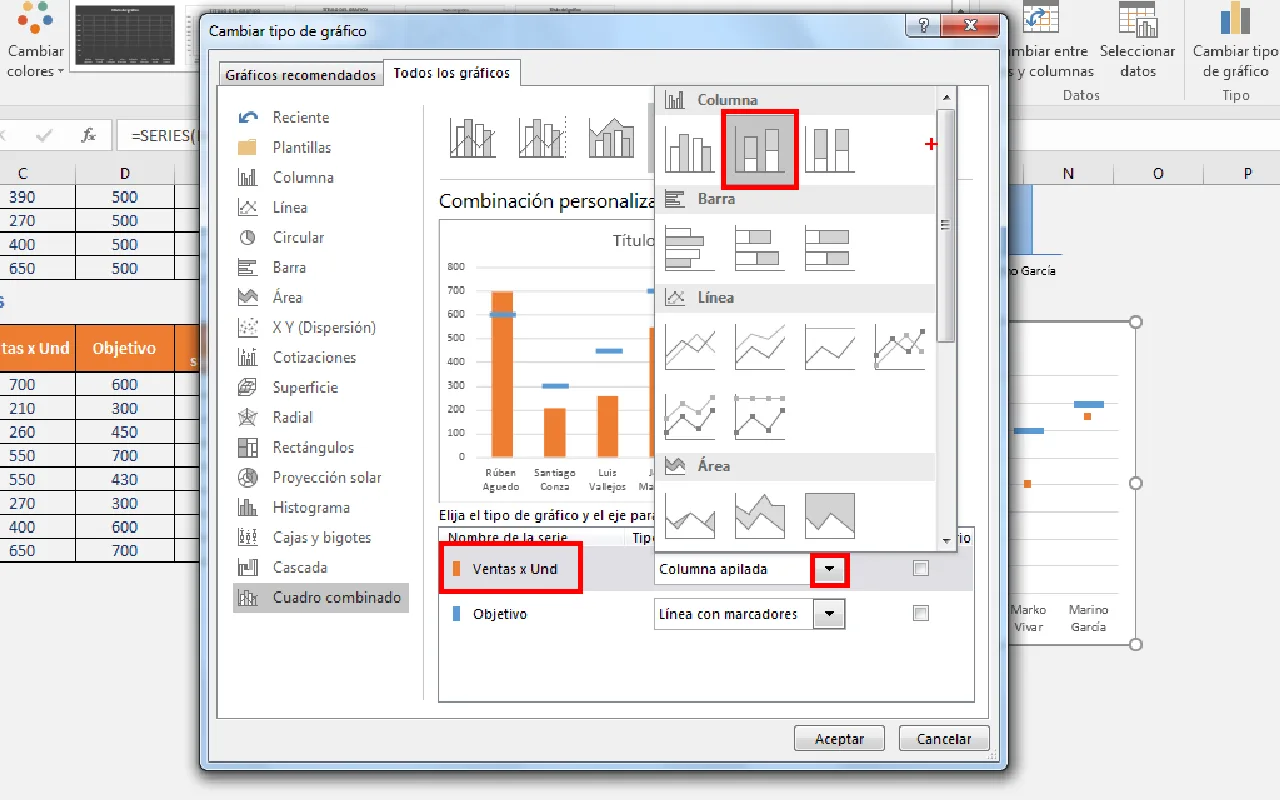Open the dialog's help question mark
1280x800 pixels.
coord(922,27)
